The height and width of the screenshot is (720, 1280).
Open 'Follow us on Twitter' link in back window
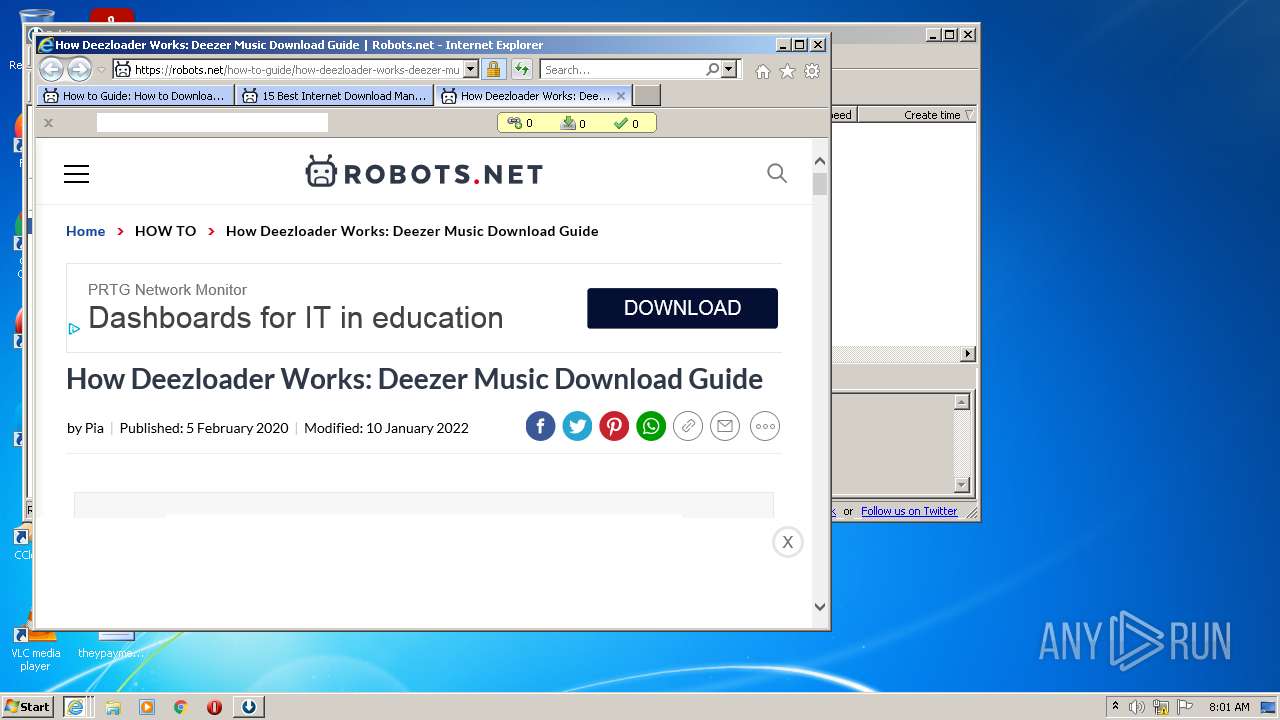tap(909, 511)
